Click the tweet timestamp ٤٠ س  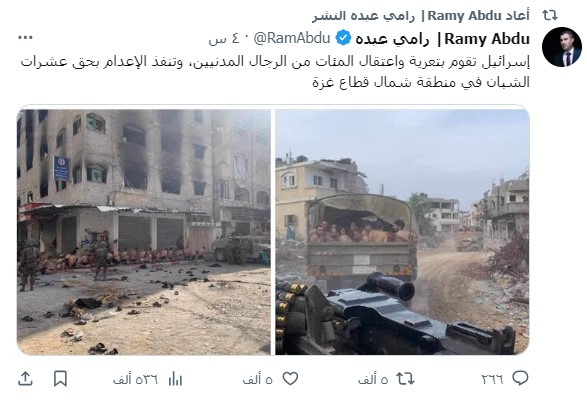click(x=224, y=39)
